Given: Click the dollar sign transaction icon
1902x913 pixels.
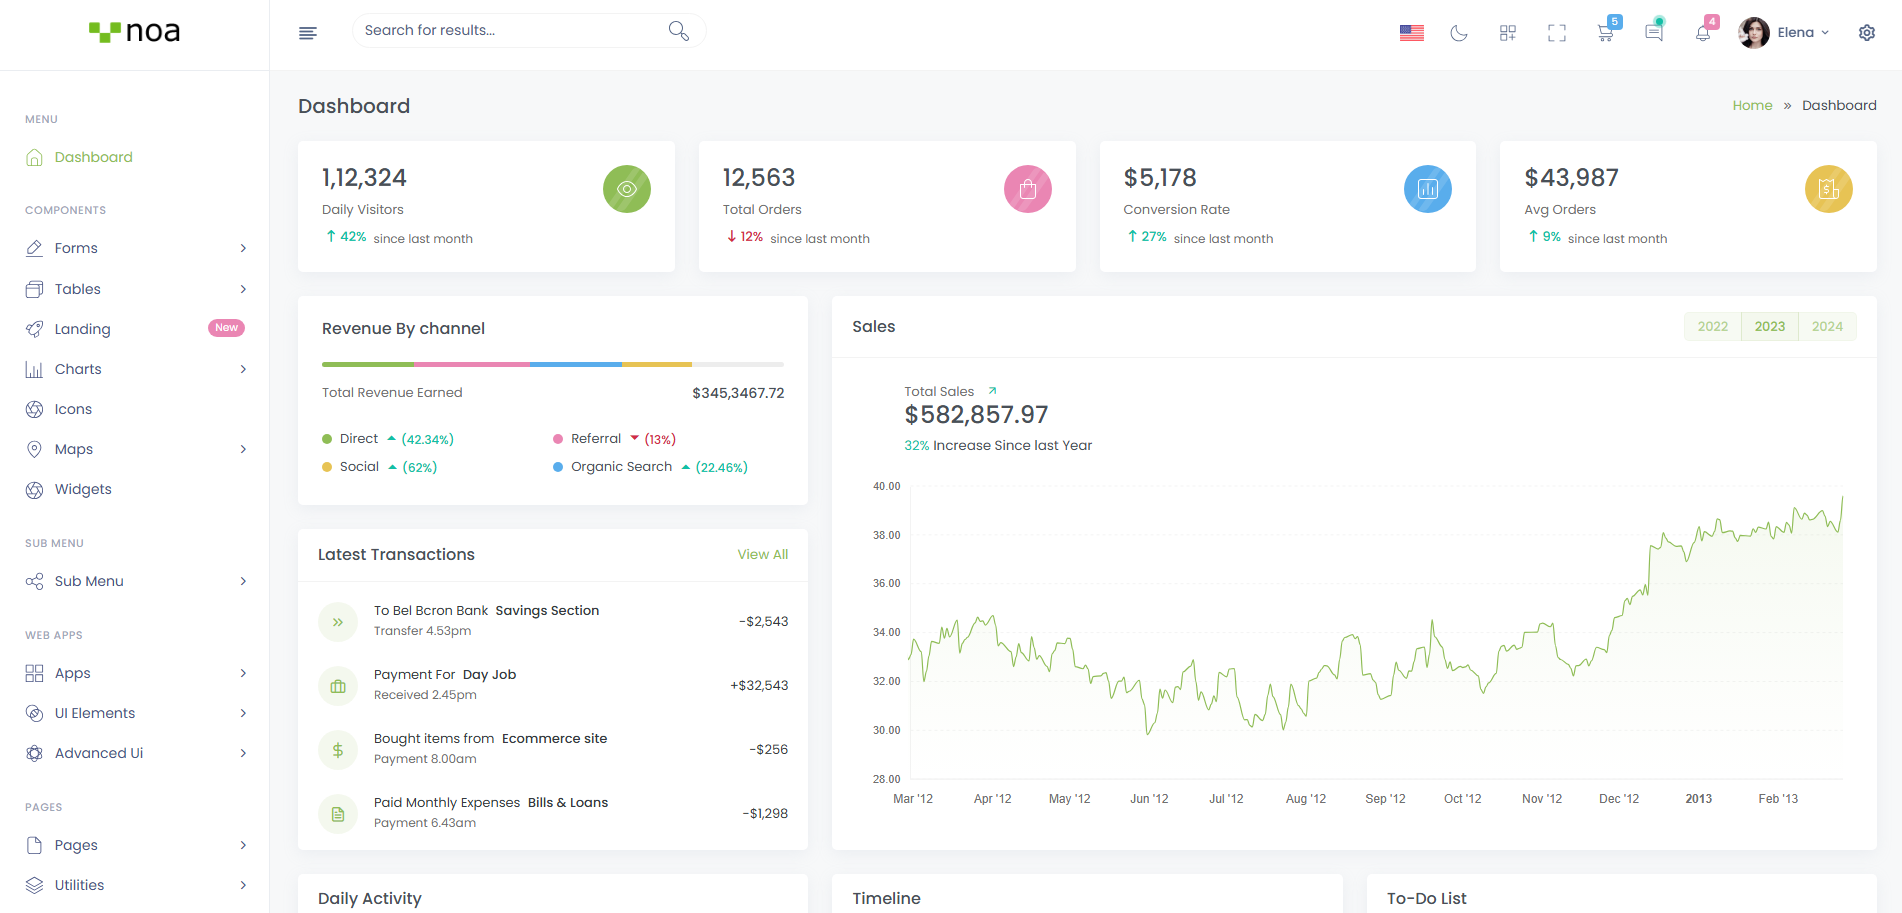Looking at the screenshot, I should click(x=338, y=750).
